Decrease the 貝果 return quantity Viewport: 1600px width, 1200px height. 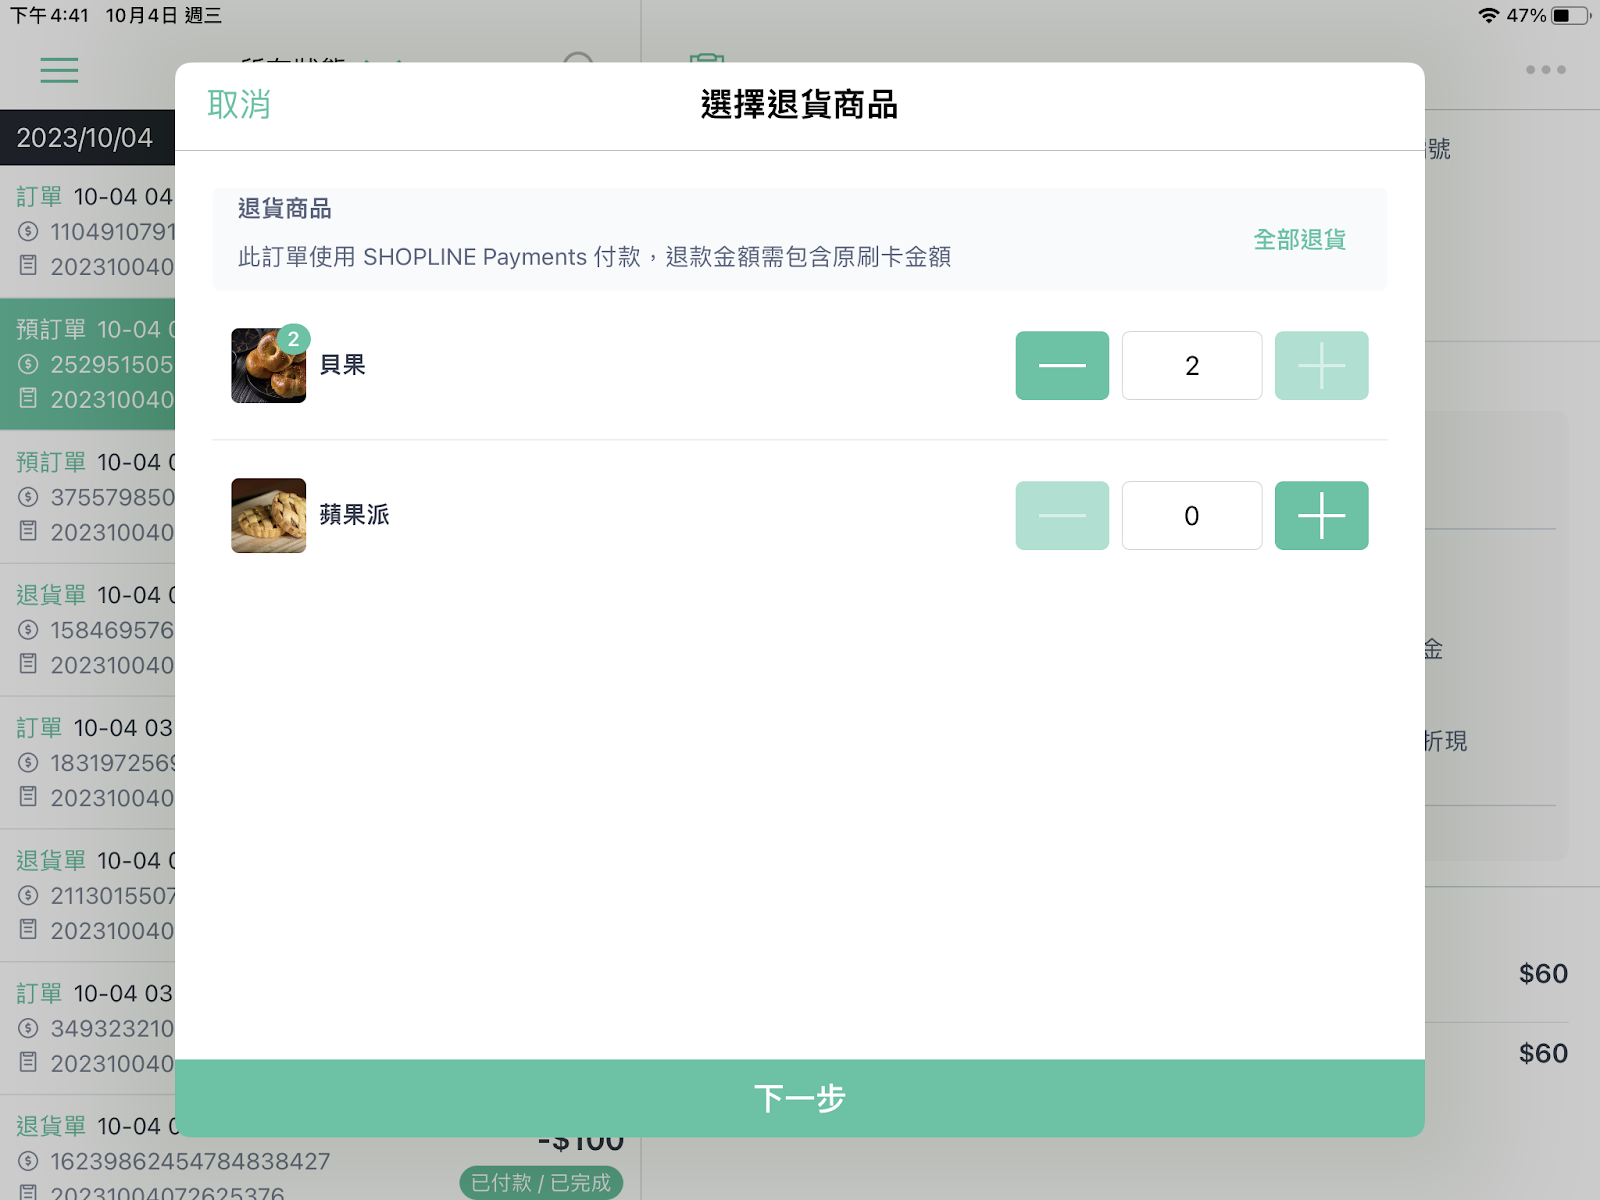click(x=1062, y=366)
